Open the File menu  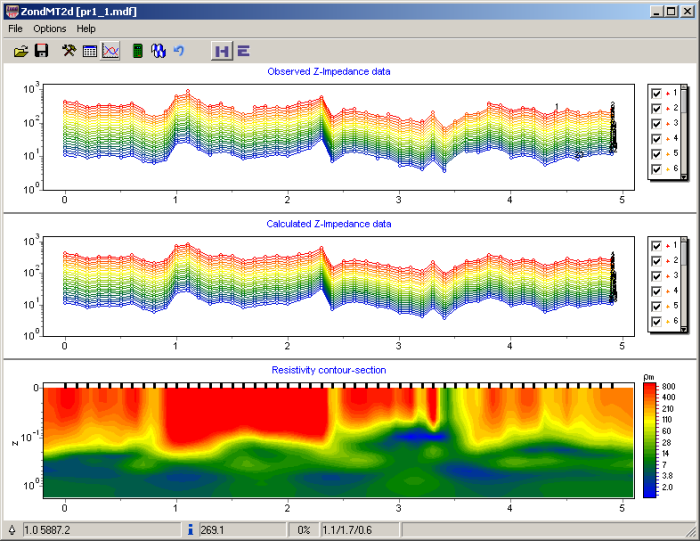point(15,29)
